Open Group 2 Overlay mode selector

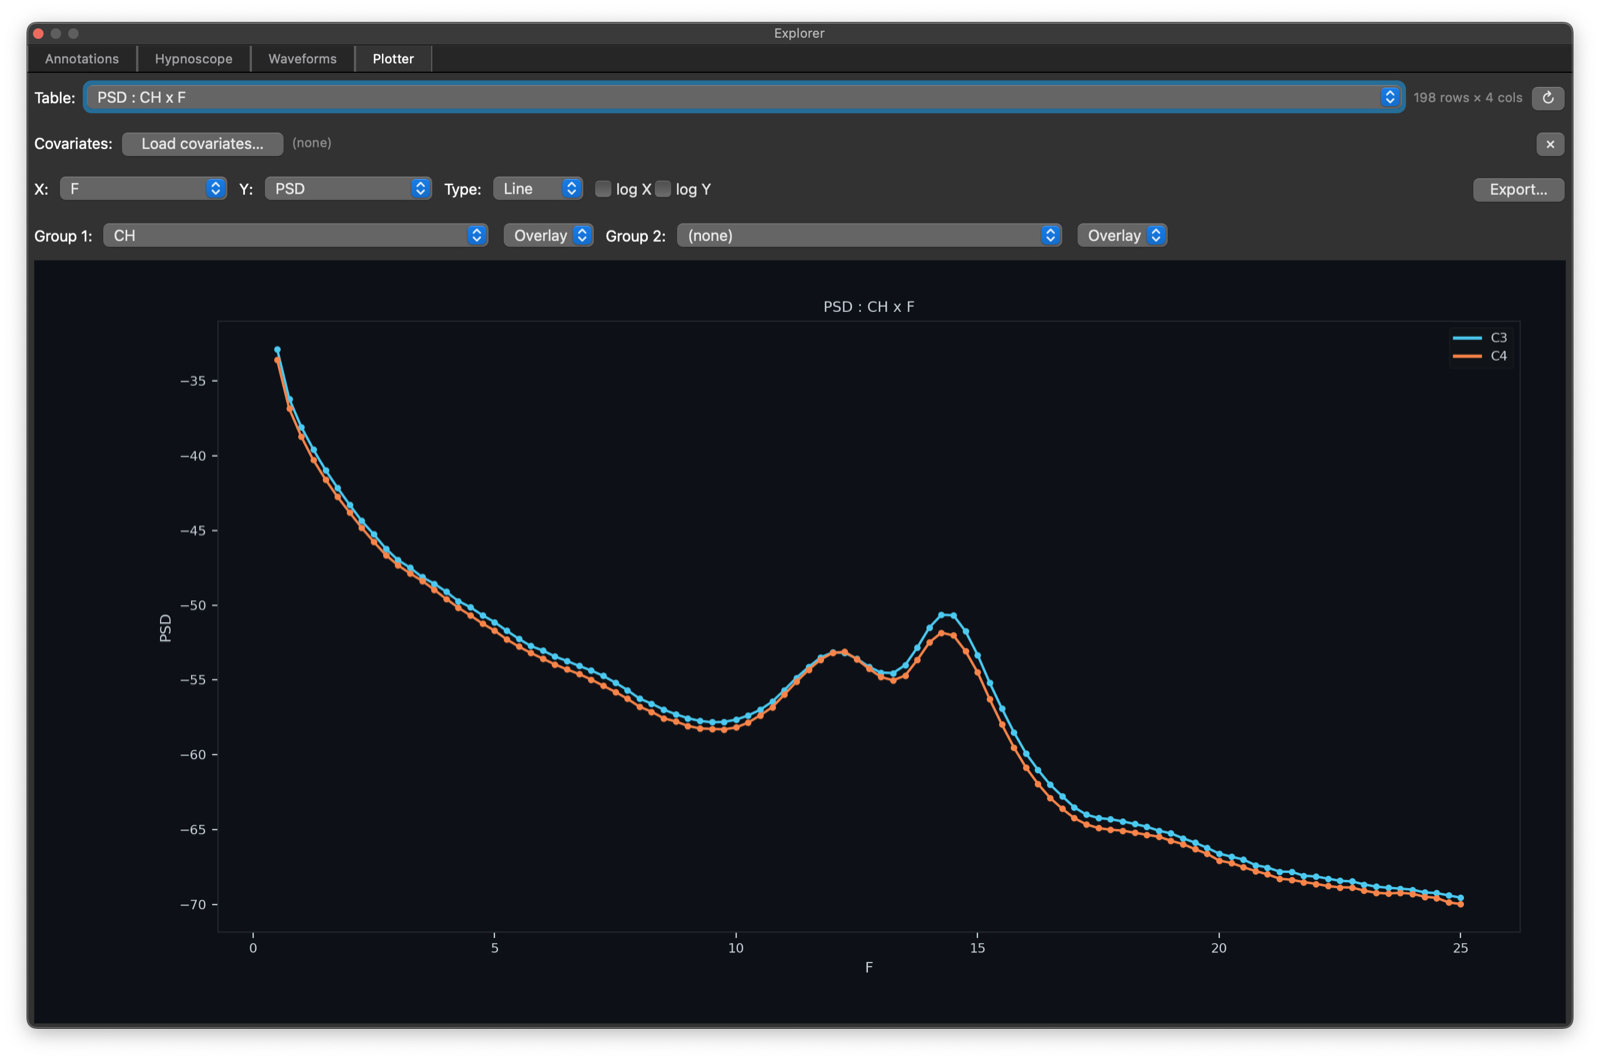pos(1122,236)
